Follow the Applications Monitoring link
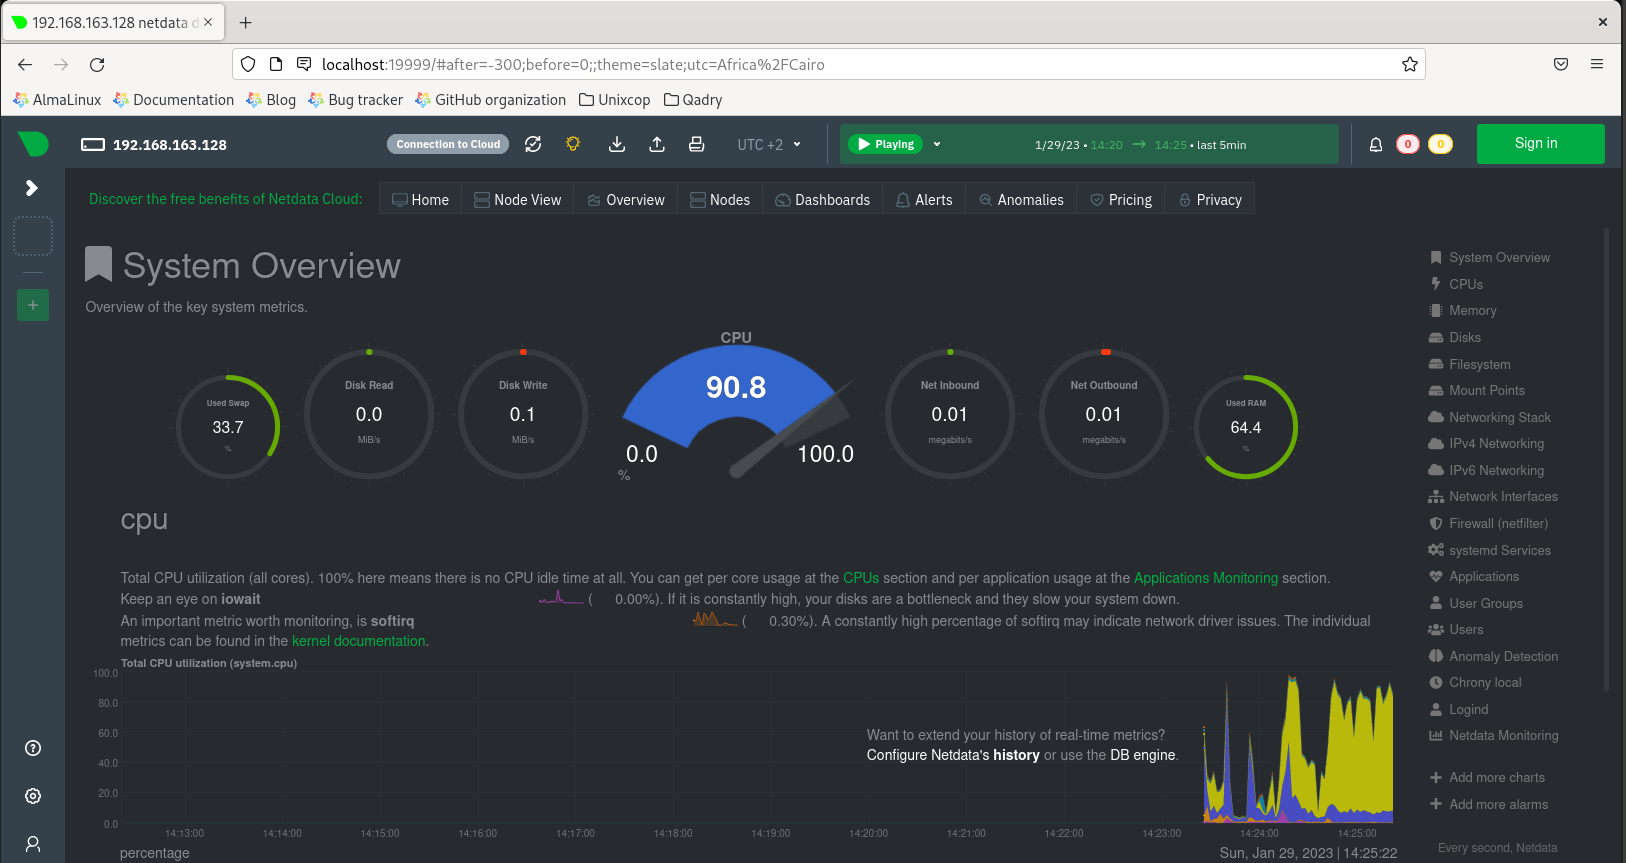The height and width of the screenshot is (863, 1626). click(x=1206, y=578)
